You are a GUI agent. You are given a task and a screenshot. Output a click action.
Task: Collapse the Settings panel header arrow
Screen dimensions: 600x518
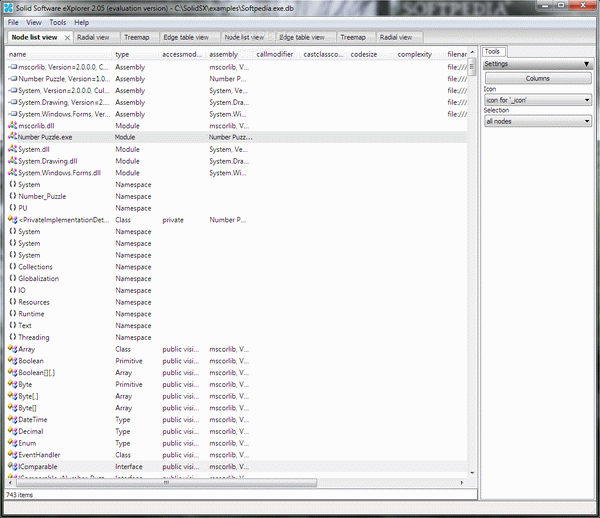[x=587, y=64]
